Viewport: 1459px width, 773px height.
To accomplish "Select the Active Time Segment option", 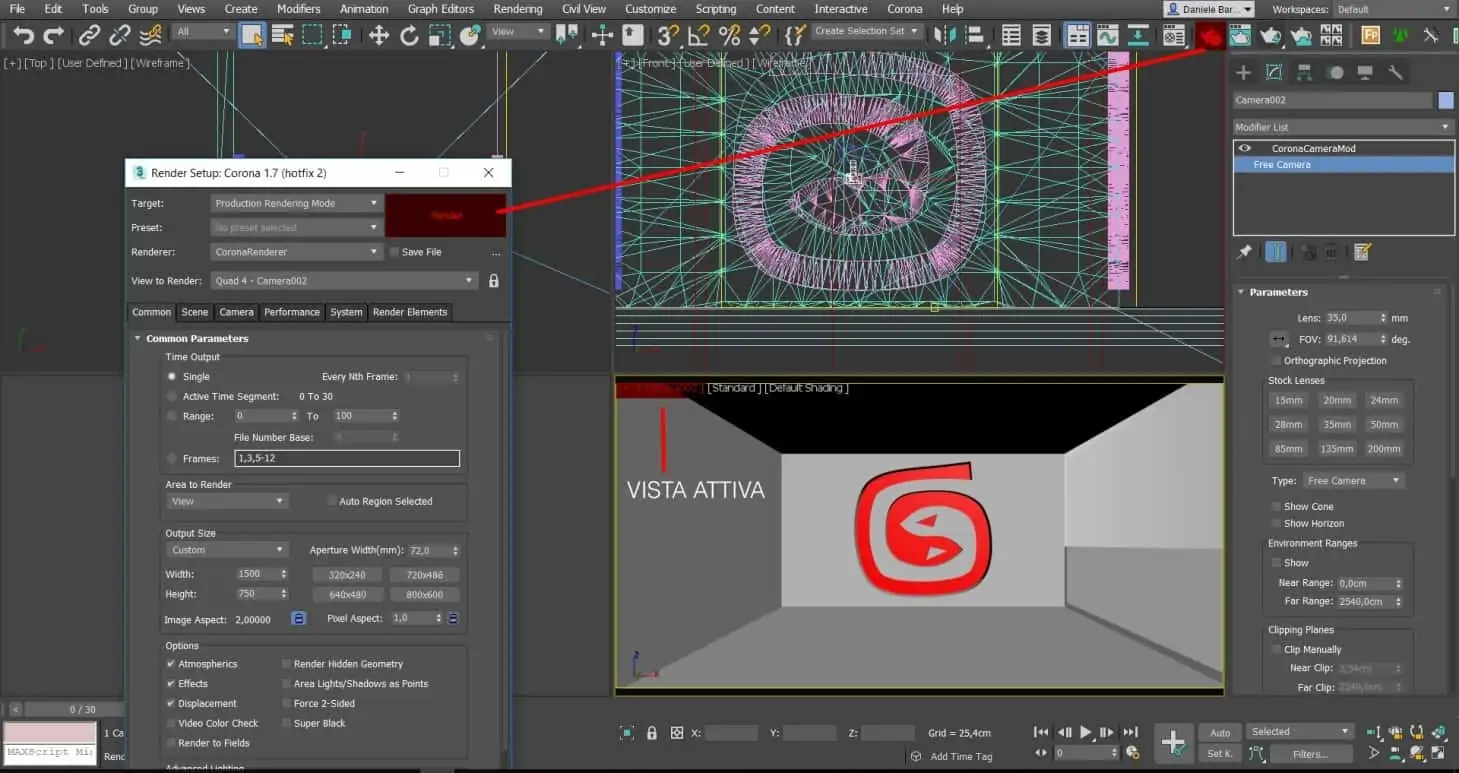I will 172,397.
